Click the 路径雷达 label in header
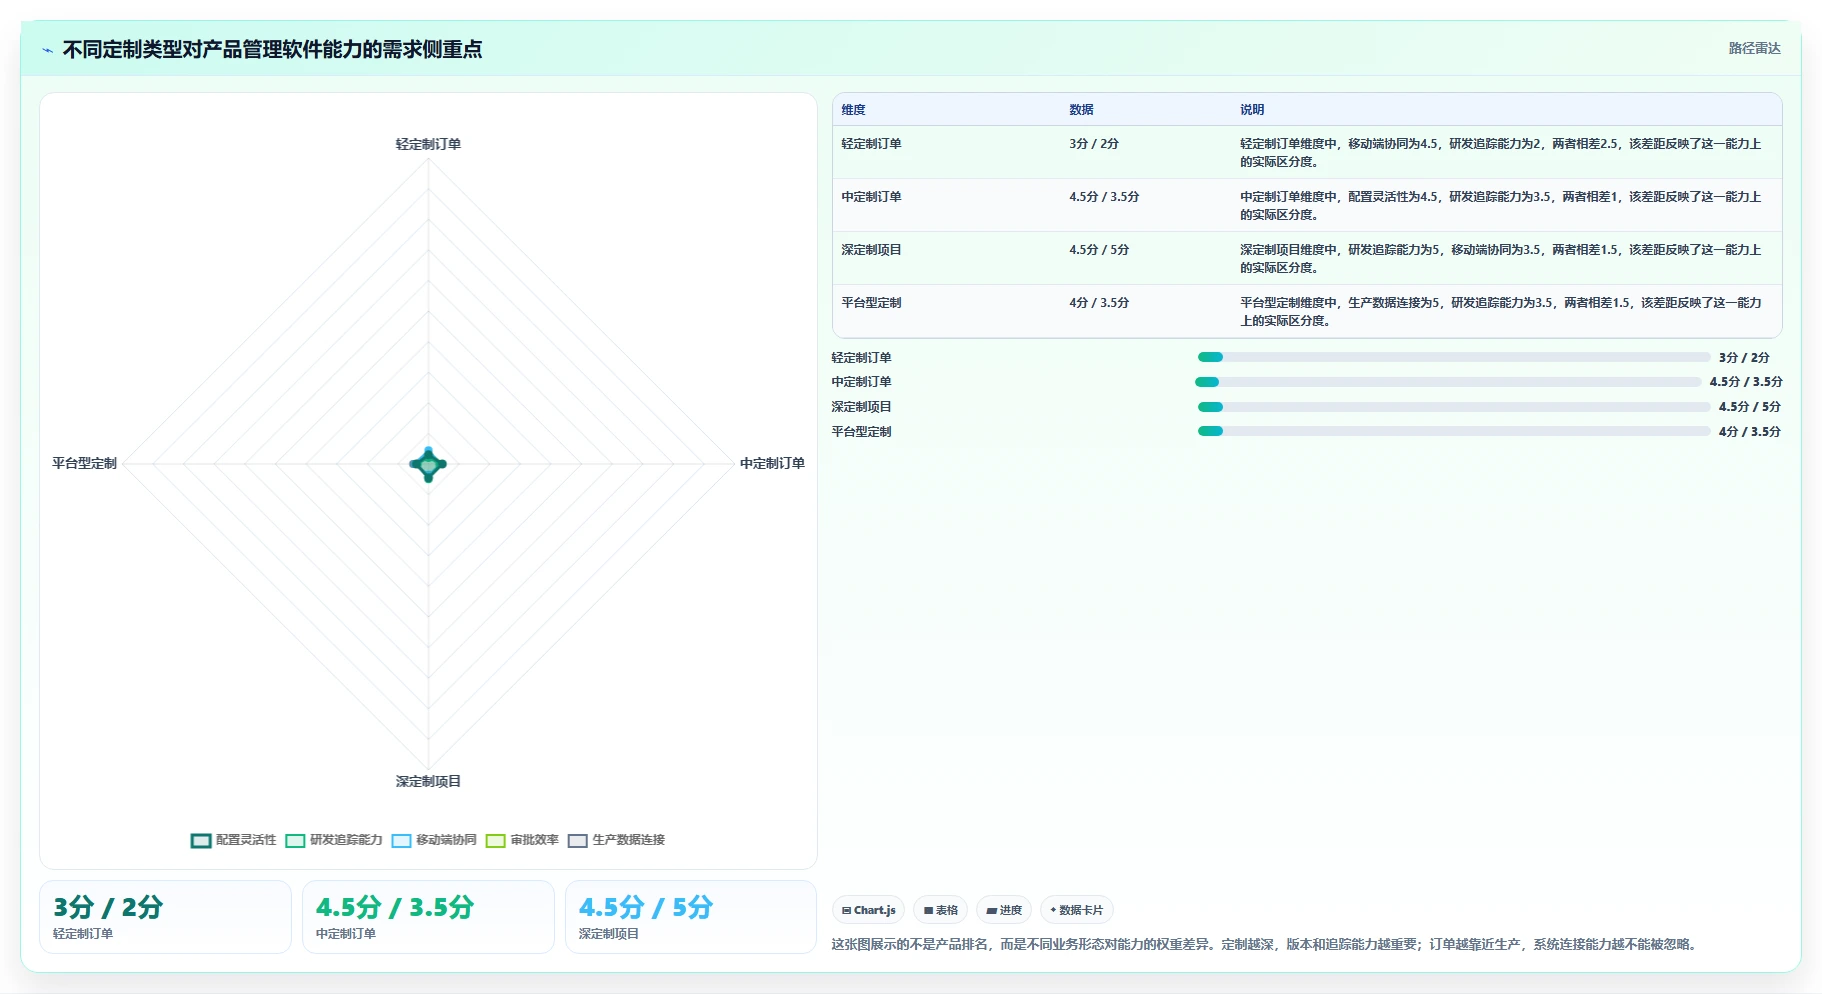This screenshot has width=1822, height=994. click(1754, 48)
